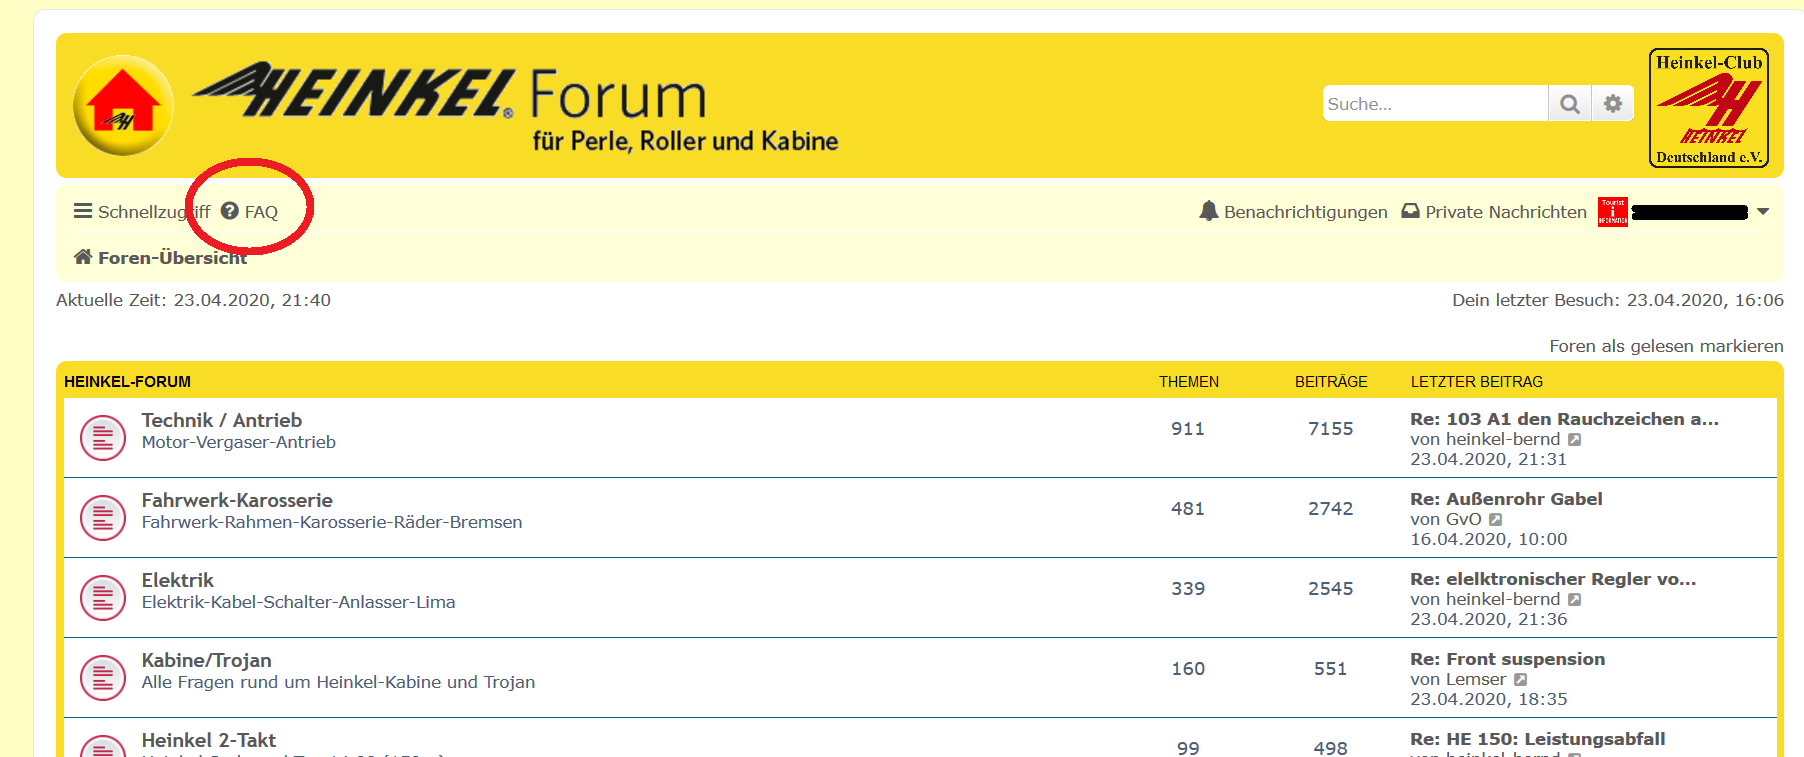Open the Schnellzugriff quick links menu

[142, 212]
